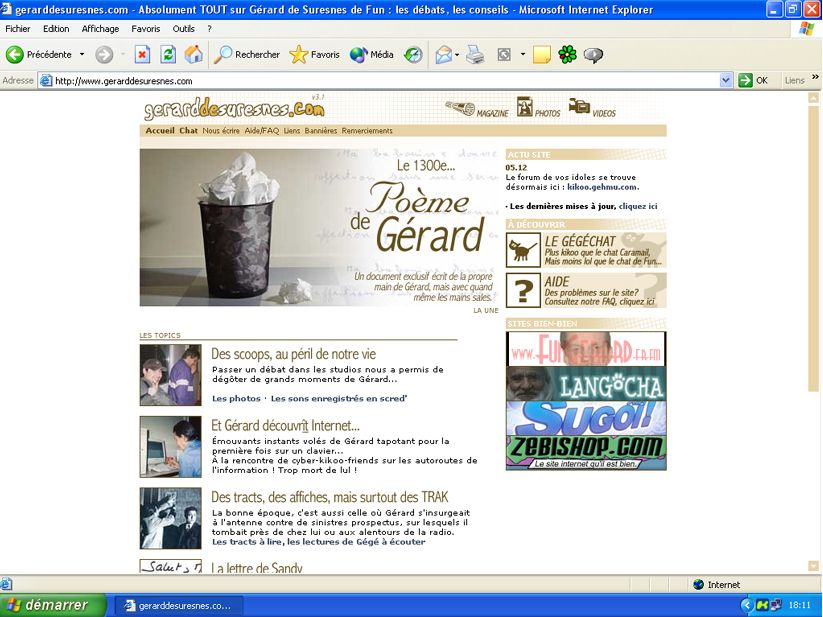Go to the Accueil page link
Viewport: 823px width, 617px height.
[x=160, y=131]
